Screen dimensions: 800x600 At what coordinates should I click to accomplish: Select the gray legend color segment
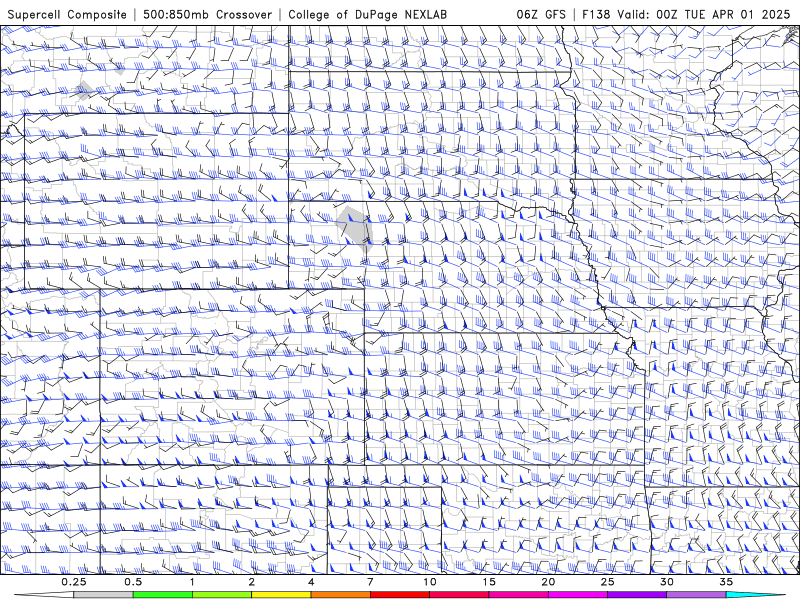tap(103, 595)
